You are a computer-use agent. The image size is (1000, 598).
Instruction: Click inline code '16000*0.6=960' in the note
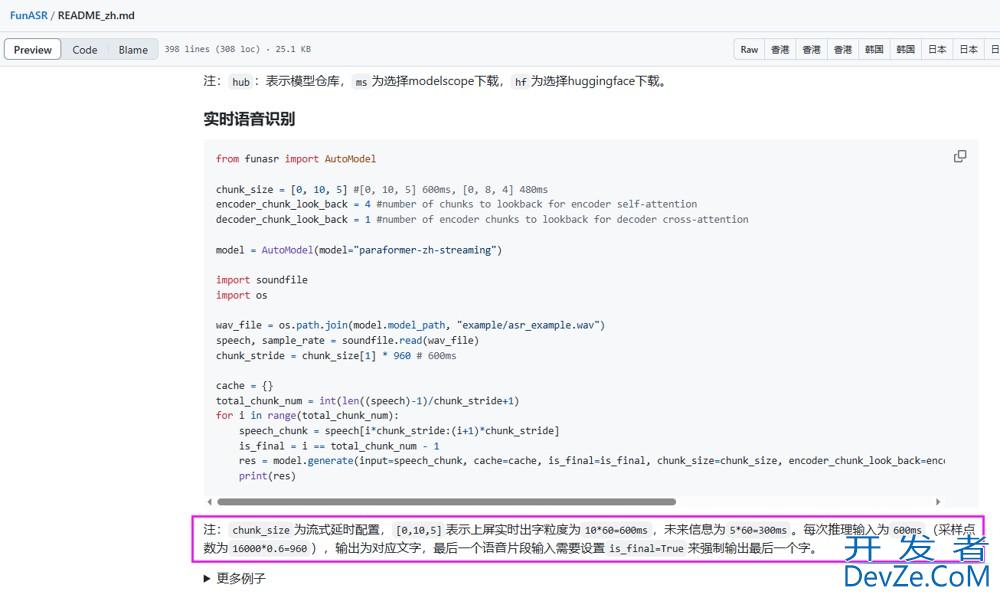[x=270, y=548]
